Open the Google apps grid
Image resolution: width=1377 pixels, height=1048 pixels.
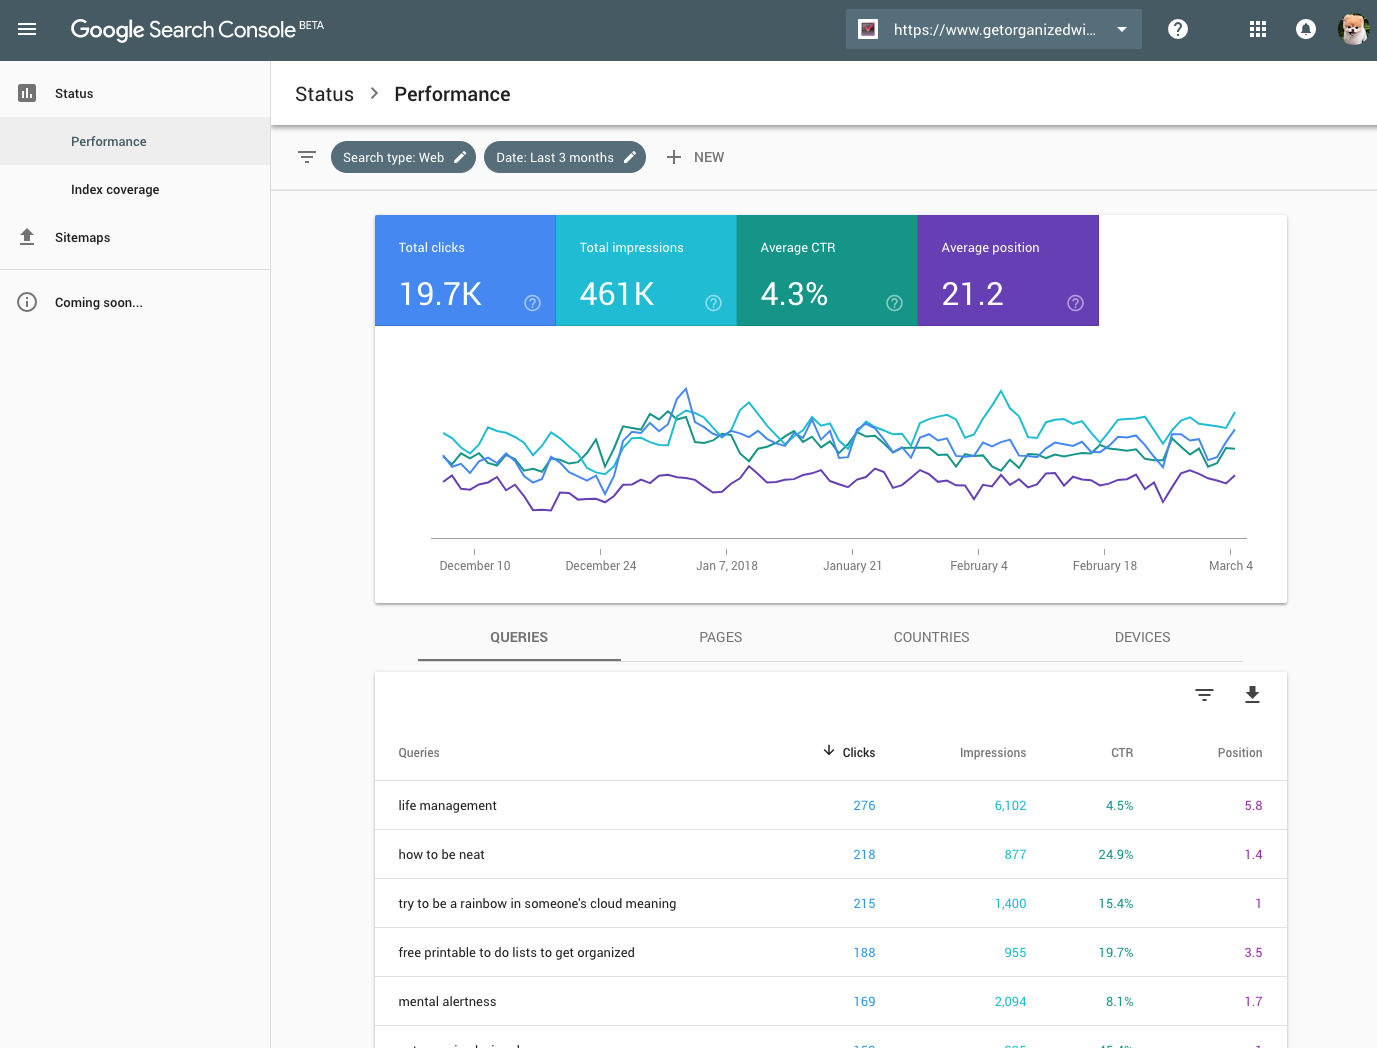pos(1257,29)
